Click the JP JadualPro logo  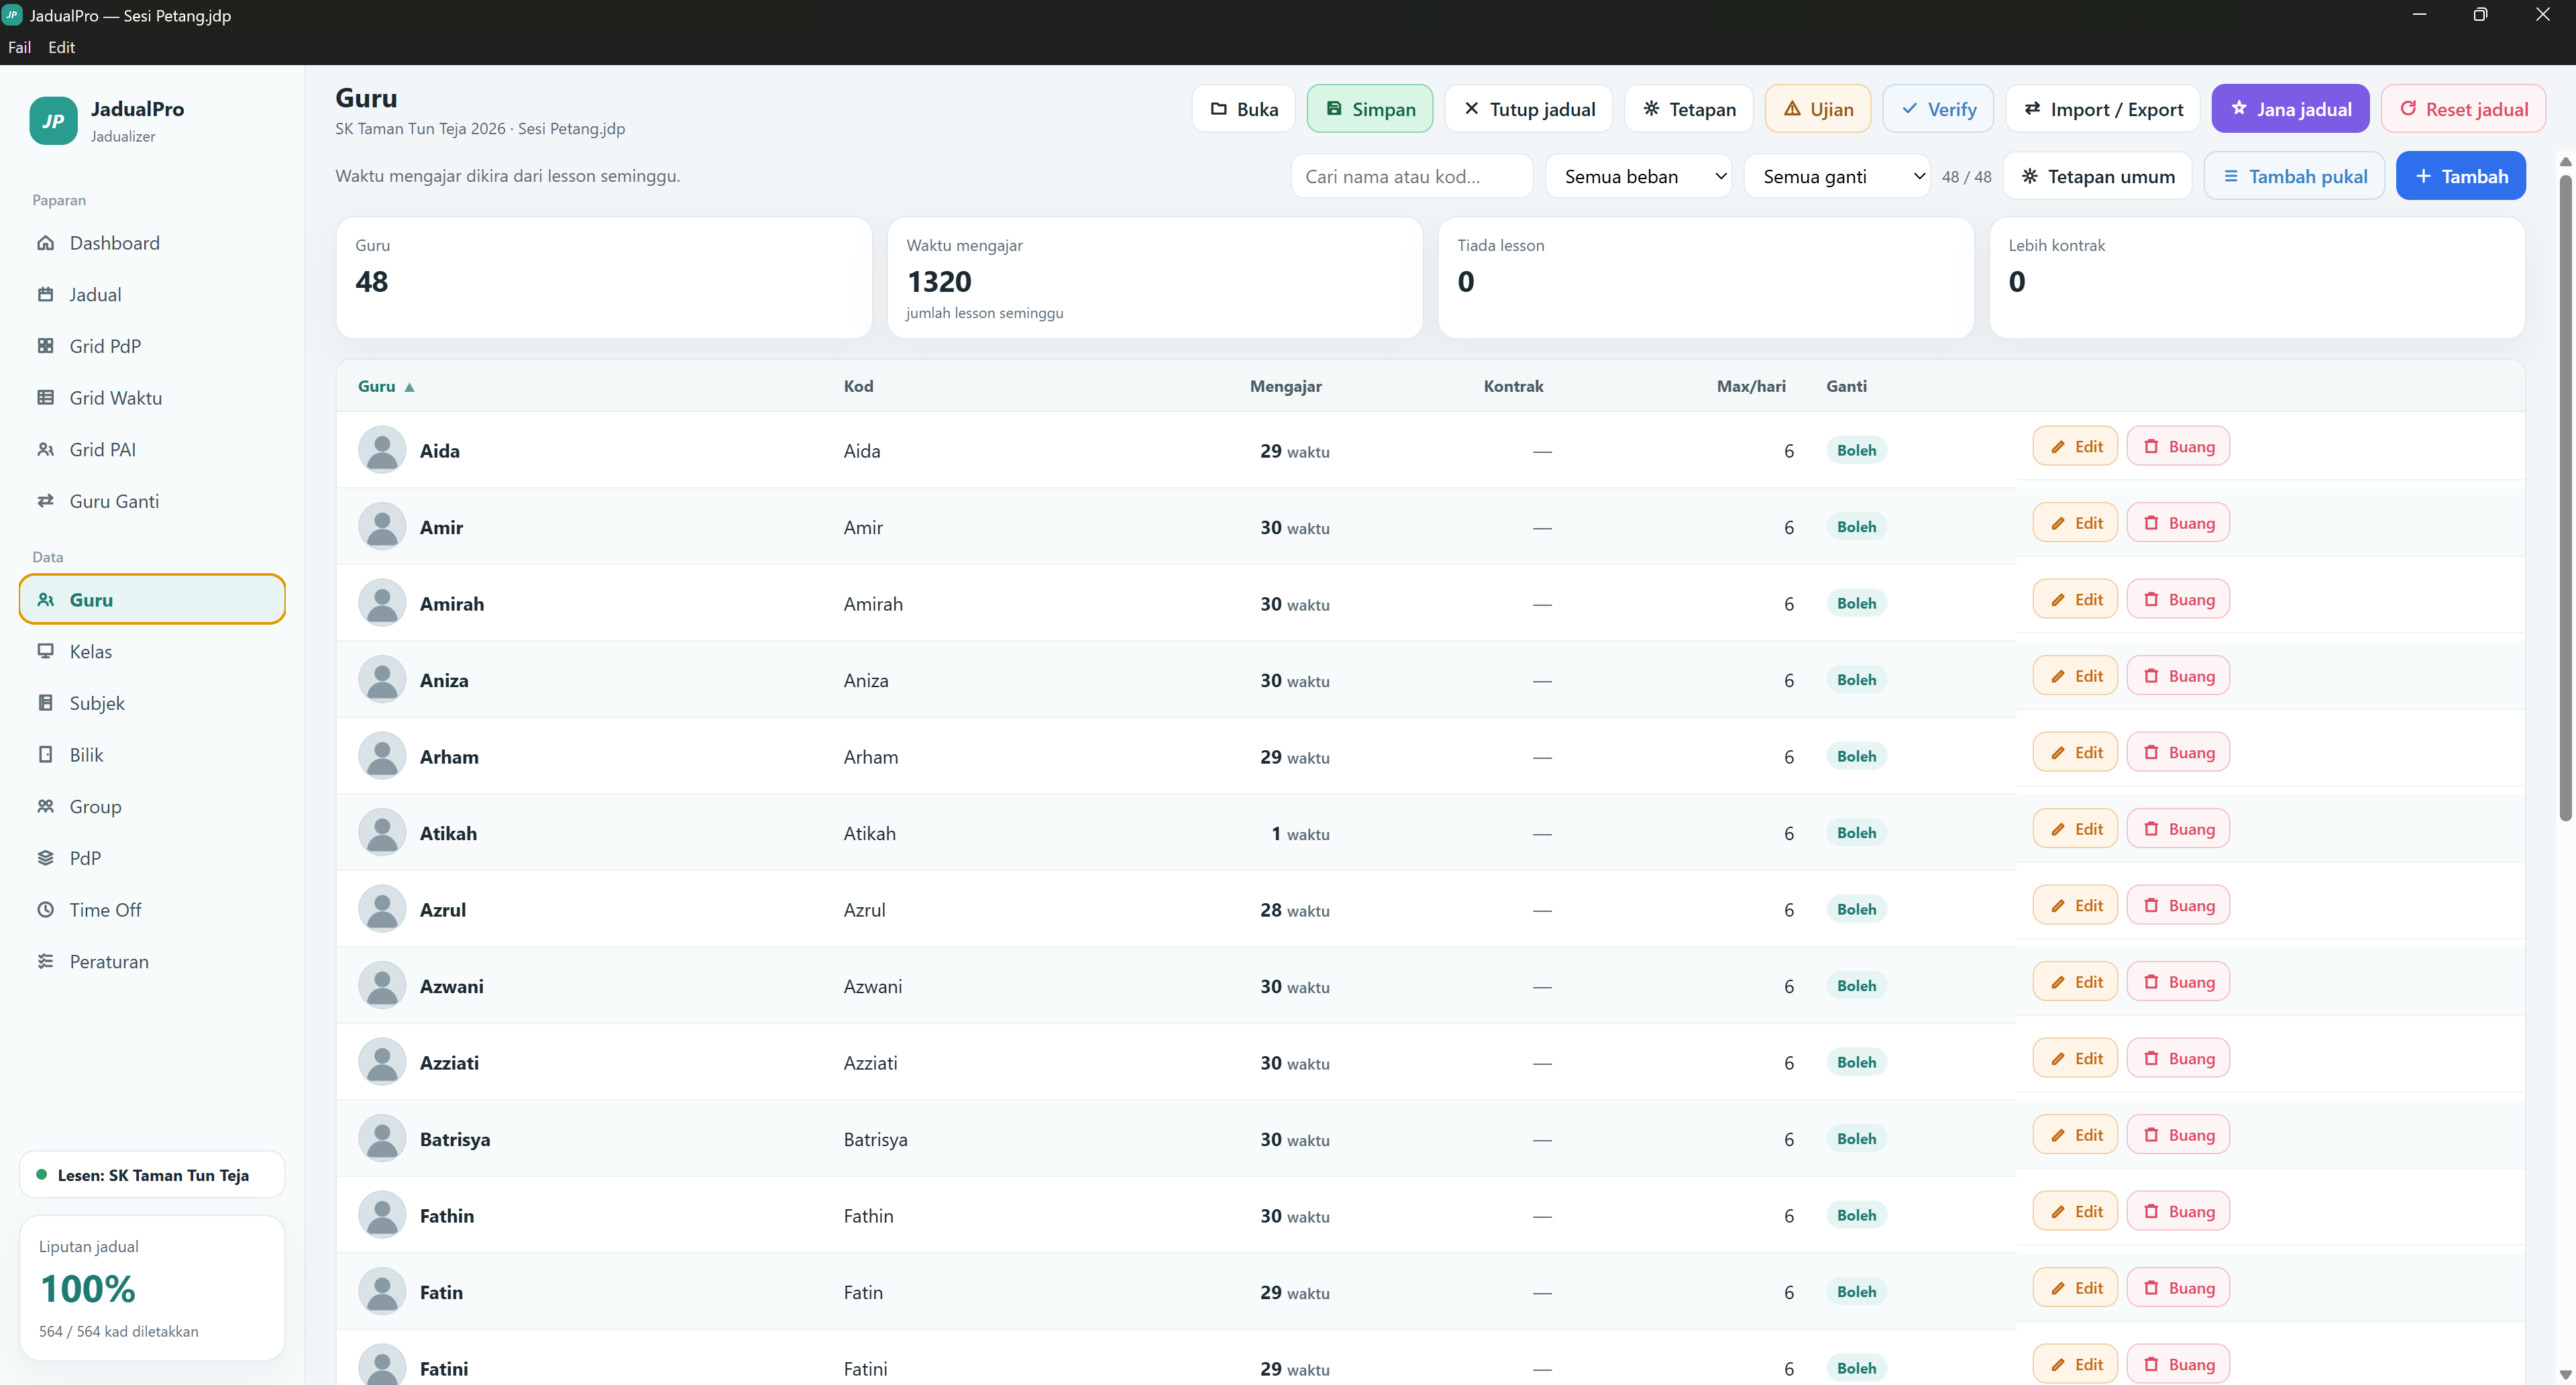click(x=53, y=121)
